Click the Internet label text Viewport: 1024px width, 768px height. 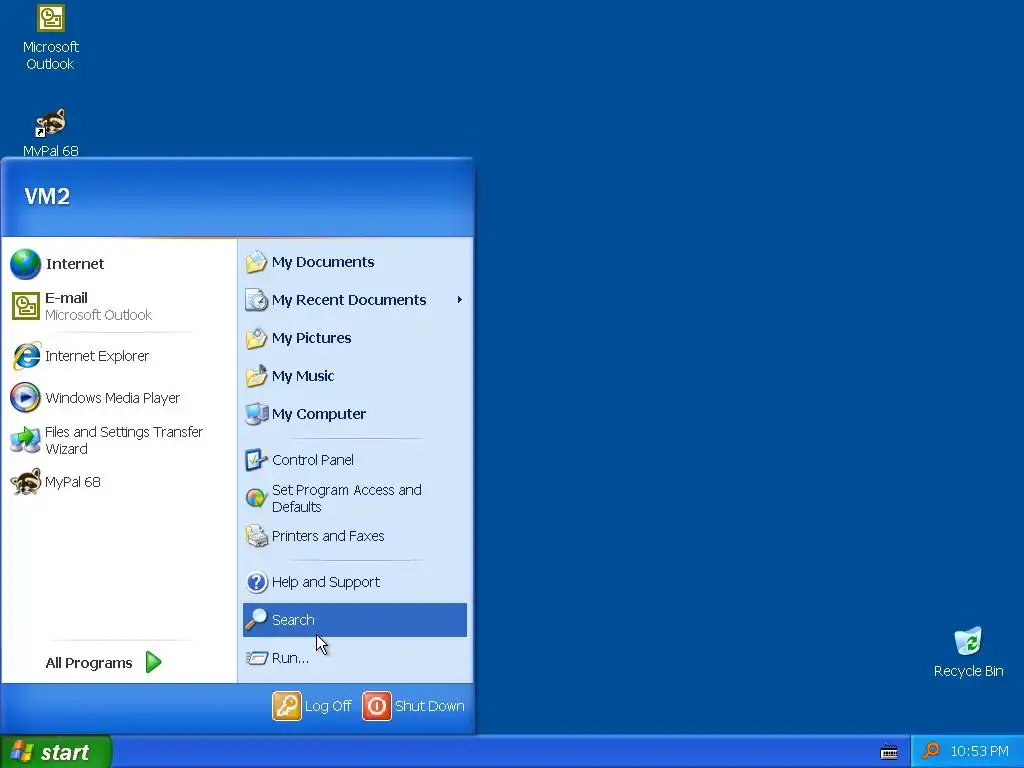tap(75, 264)
